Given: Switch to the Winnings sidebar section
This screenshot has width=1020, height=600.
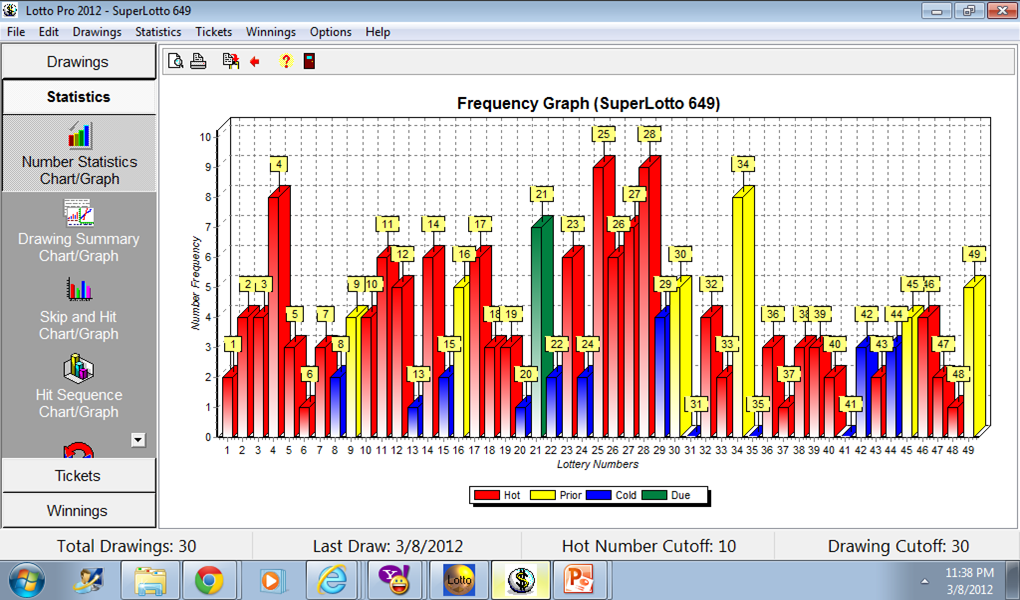Looking at the screenshot, I should tap(78, 511).
